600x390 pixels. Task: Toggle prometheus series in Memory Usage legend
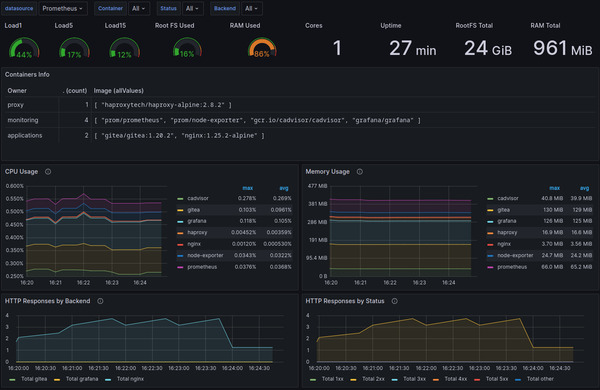coord(512,267)
